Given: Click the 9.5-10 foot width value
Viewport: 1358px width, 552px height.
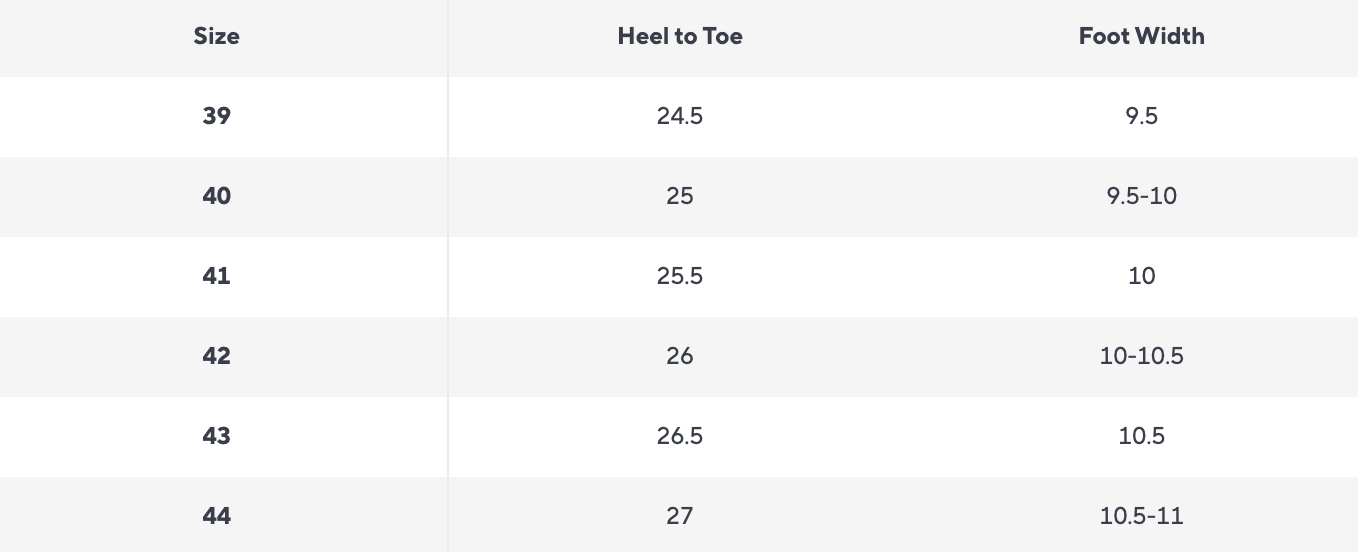Looking at the screenshot, I should (x=1141, y=196).
